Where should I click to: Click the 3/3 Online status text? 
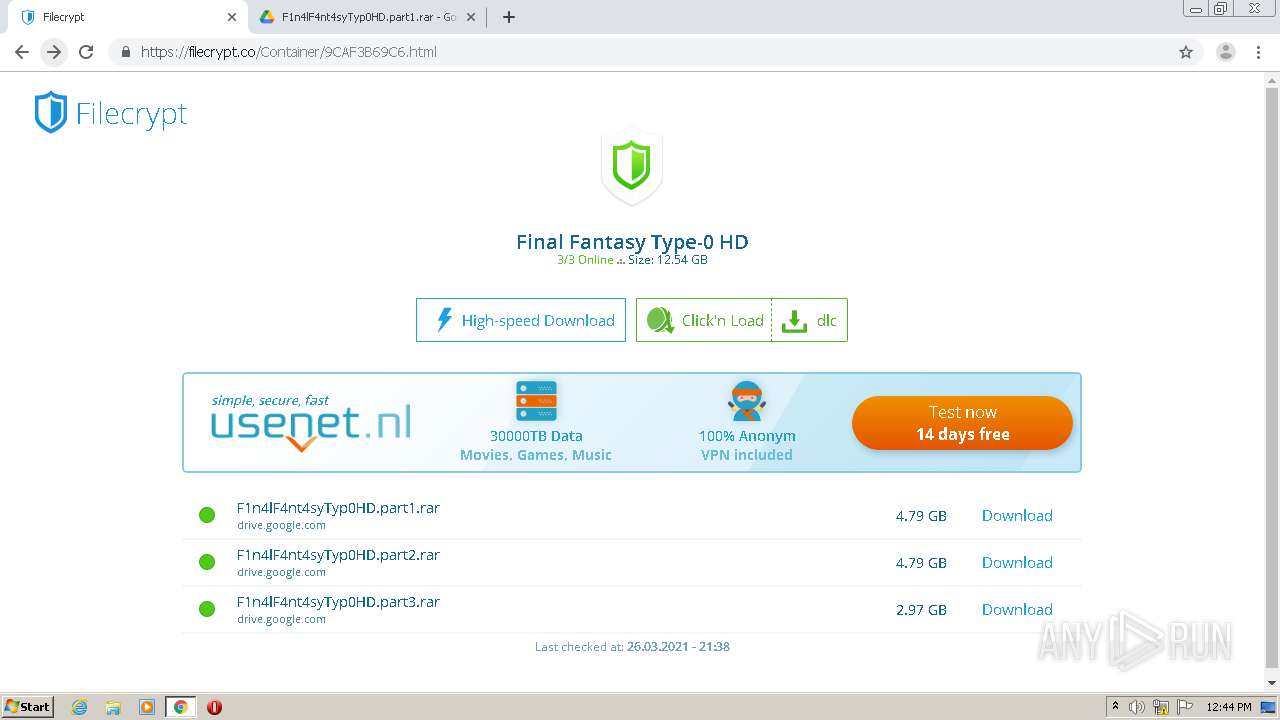click(x=585, y=260)
